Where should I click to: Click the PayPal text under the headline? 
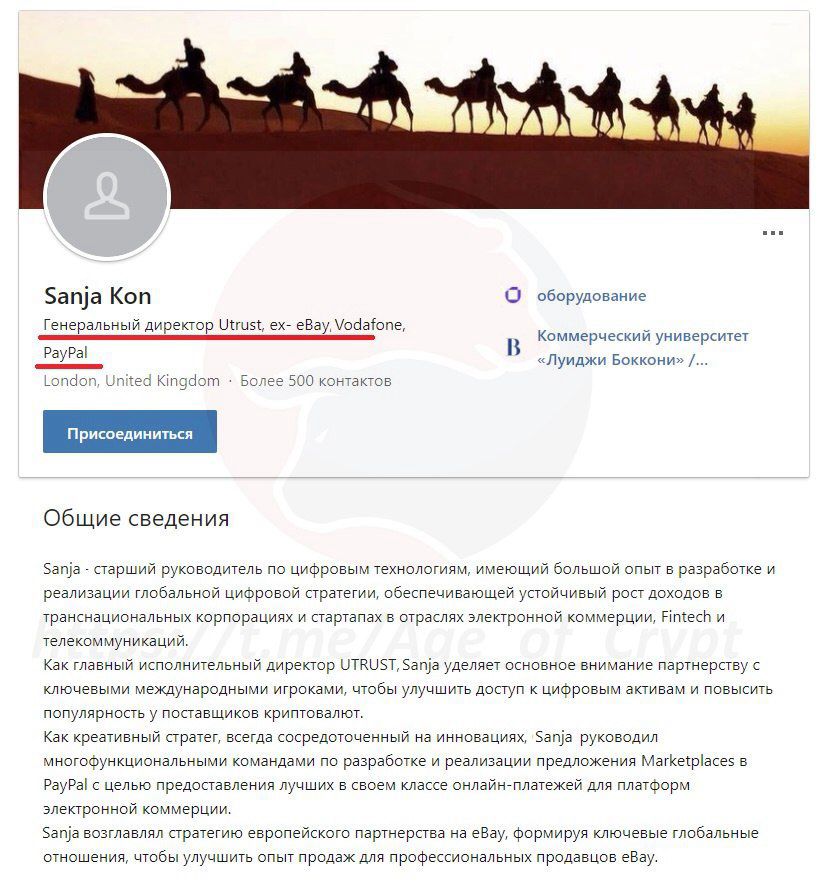click(65, 353)
